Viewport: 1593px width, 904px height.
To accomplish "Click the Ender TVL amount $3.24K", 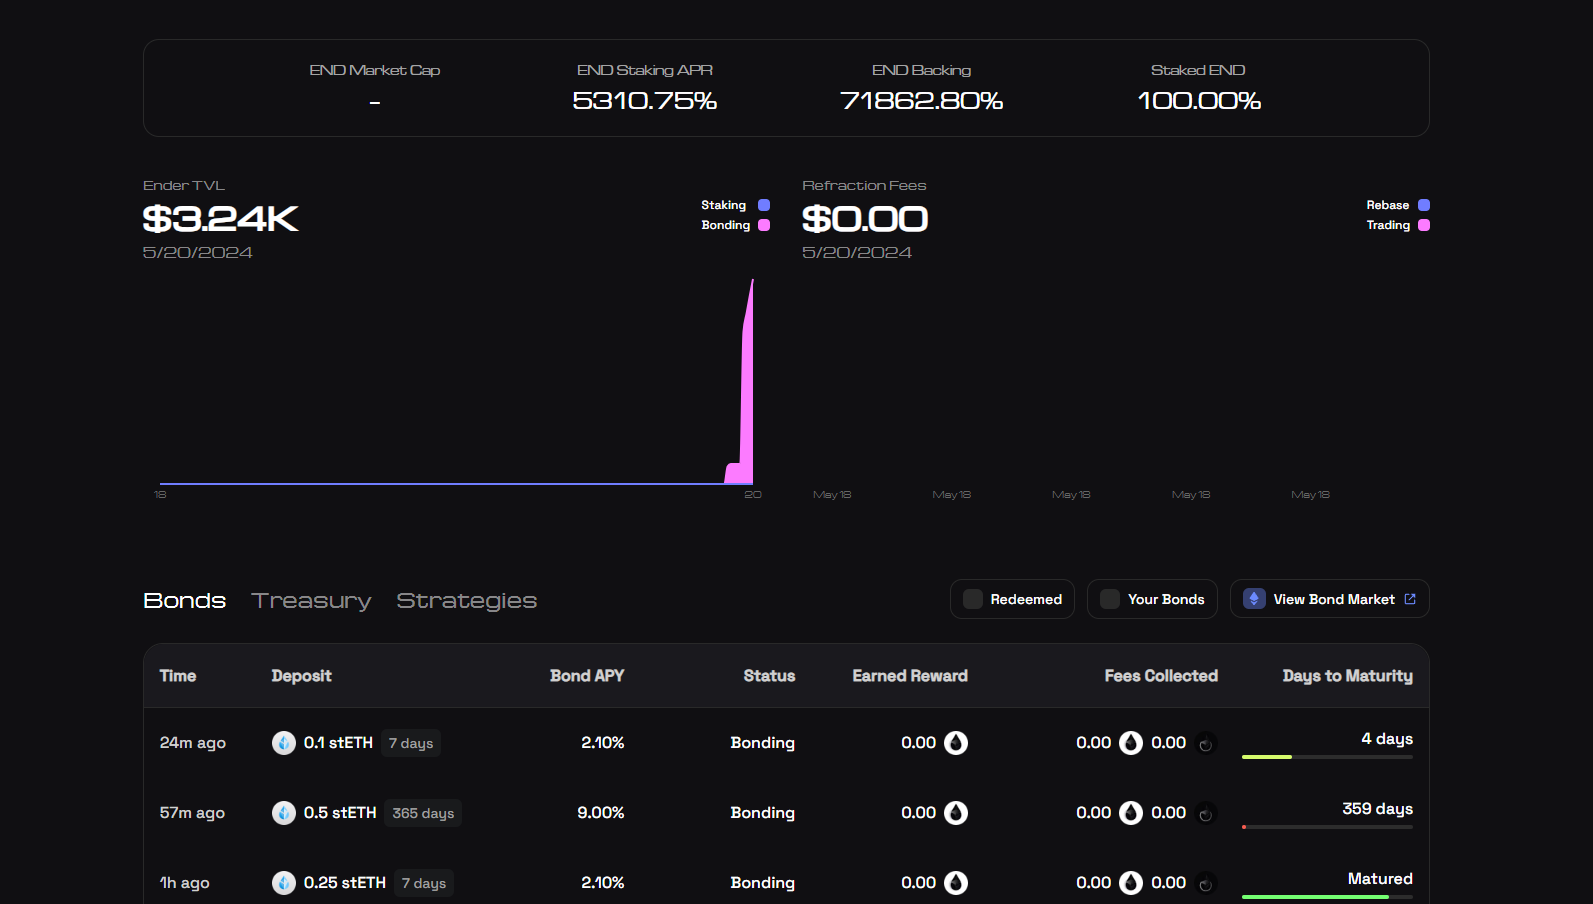I will [x=221, y=219].
